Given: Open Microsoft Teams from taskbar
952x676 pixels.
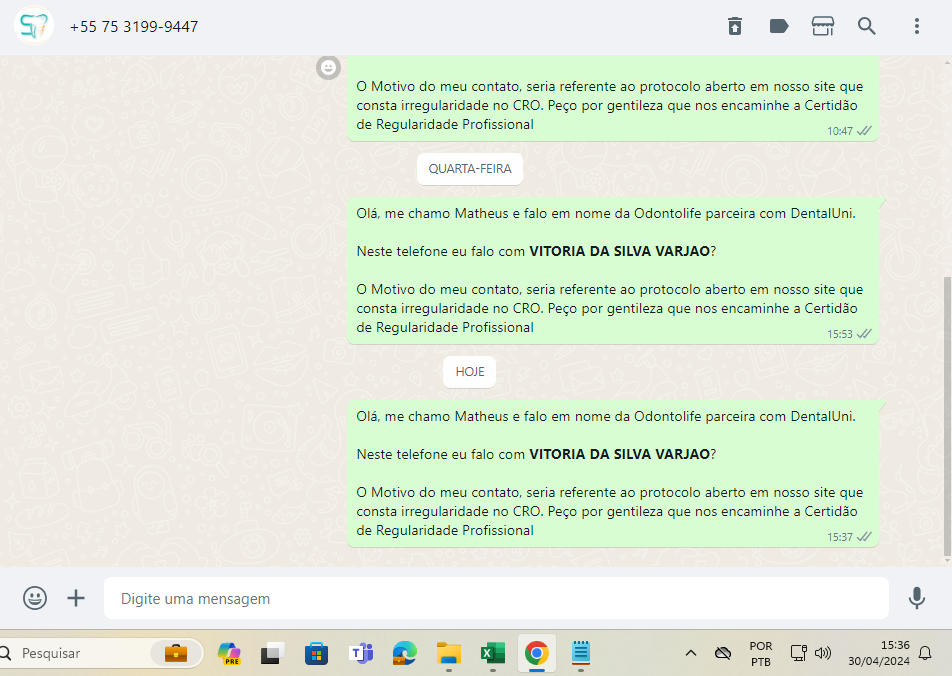Looking at the screenshot, I should click(x=361, y=654).
